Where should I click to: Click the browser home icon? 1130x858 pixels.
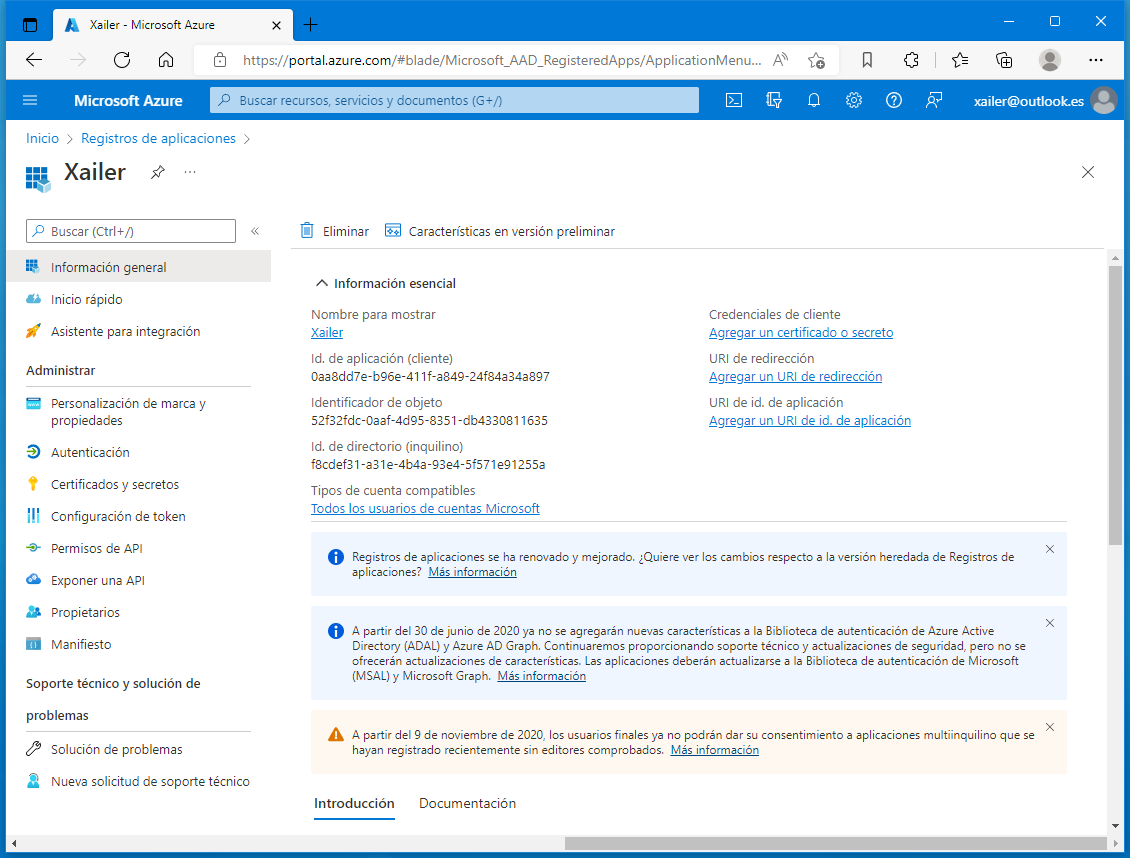[166, 60]
